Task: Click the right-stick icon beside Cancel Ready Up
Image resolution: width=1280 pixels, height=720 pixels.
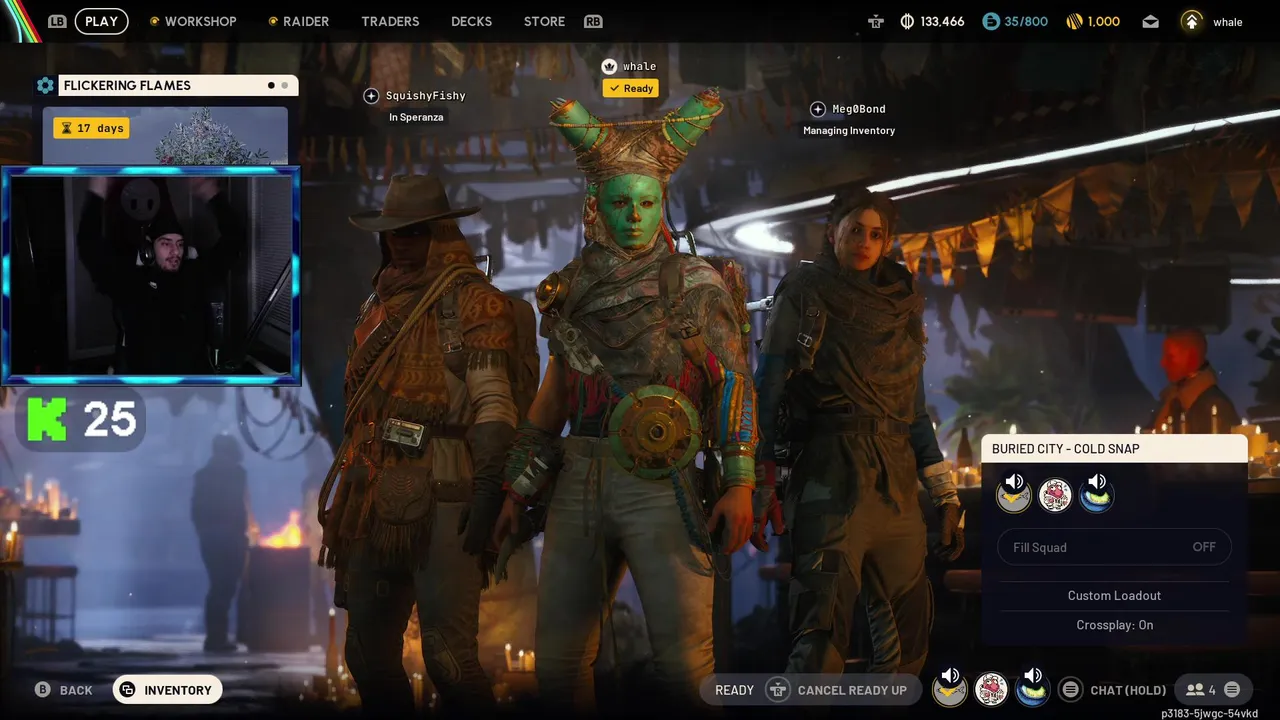Action: [777, 690]
